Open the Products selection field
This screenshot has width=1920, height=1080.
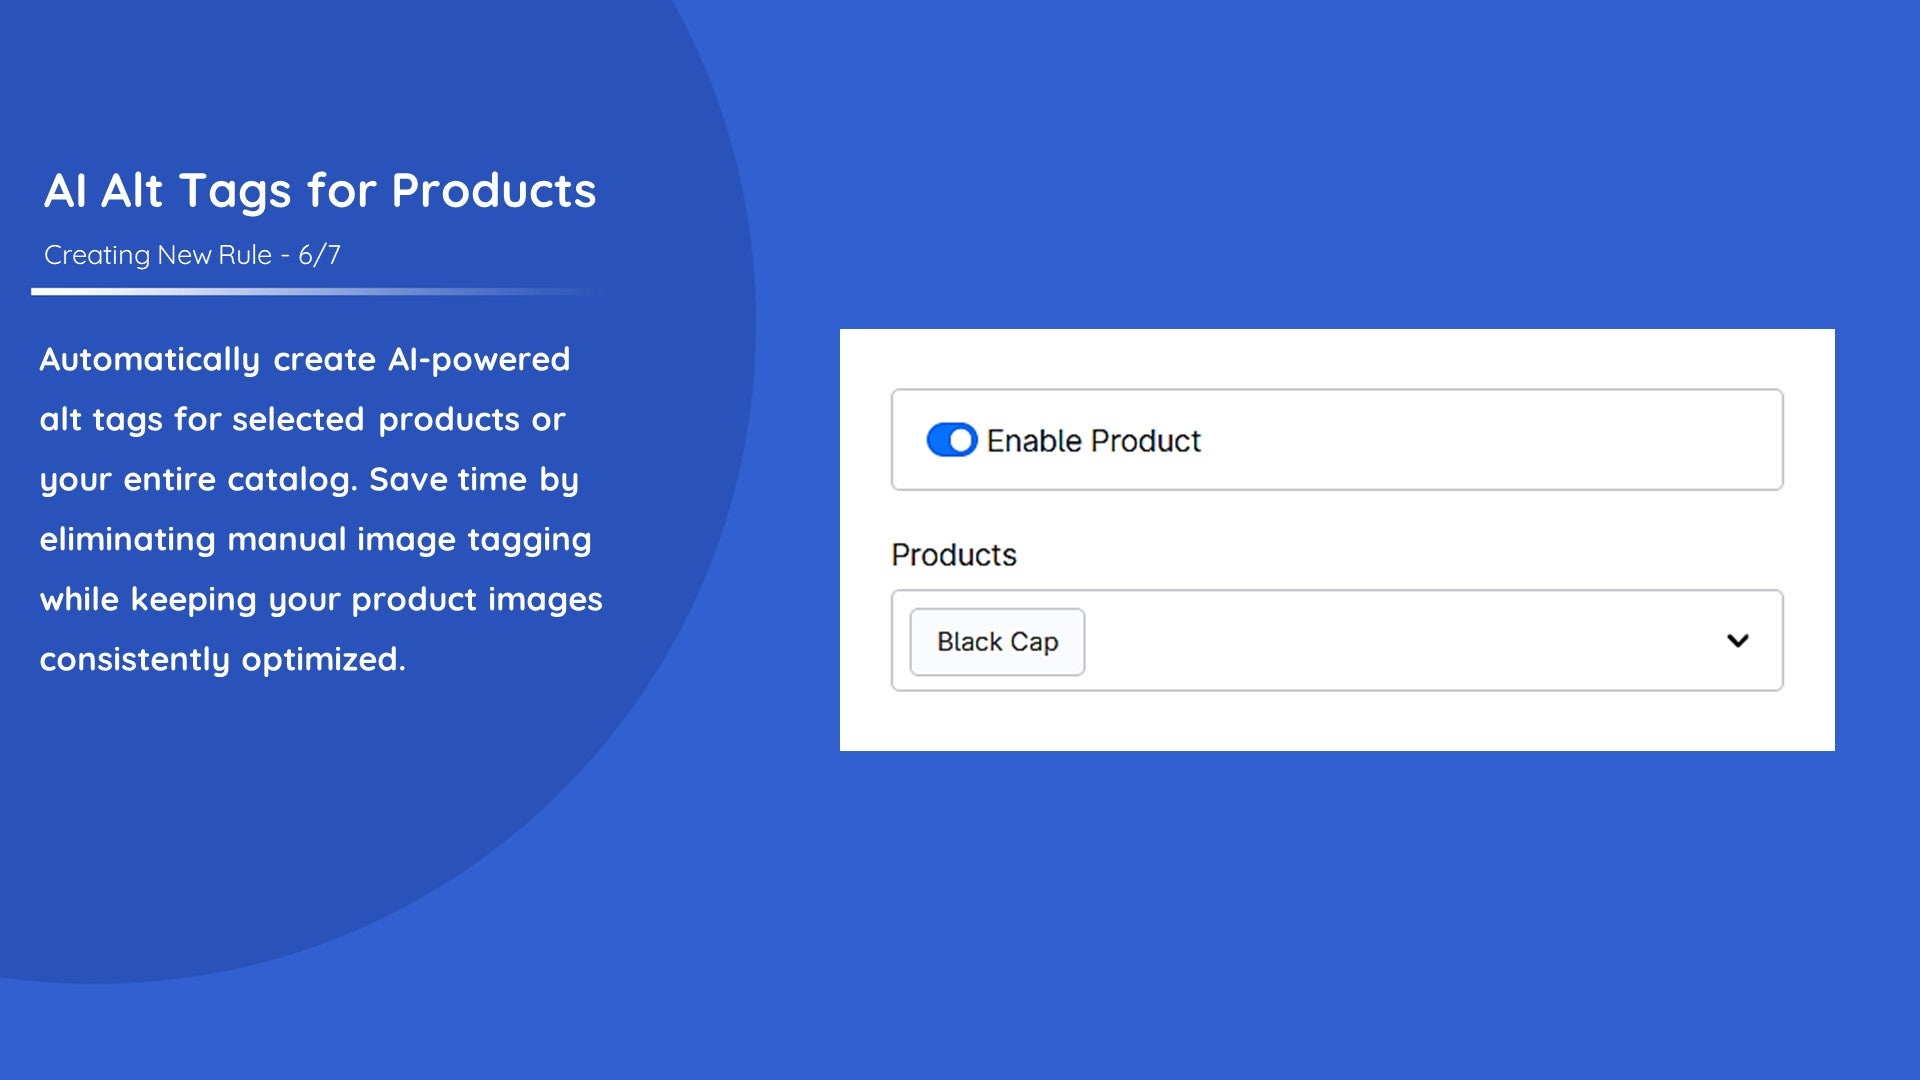1337,640
